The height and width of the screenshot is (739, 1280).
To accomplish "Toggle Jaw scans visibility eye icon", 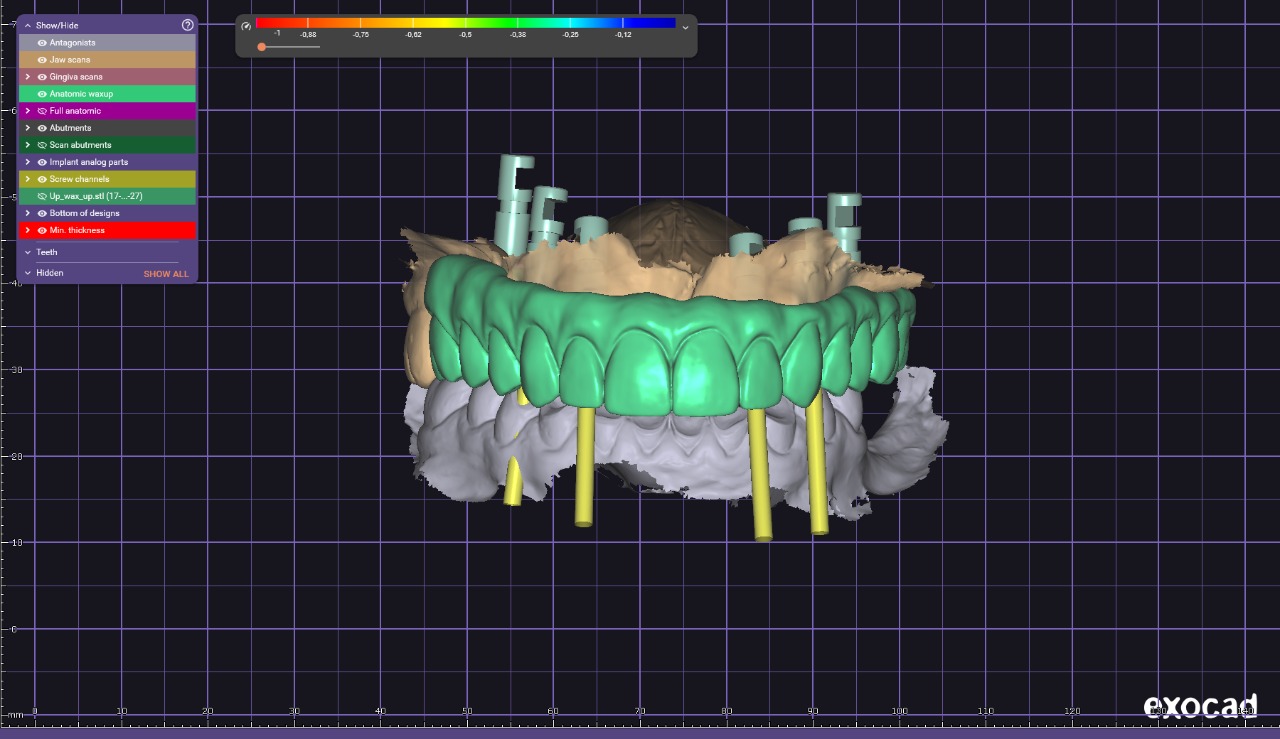I will [x=42, y=60].
